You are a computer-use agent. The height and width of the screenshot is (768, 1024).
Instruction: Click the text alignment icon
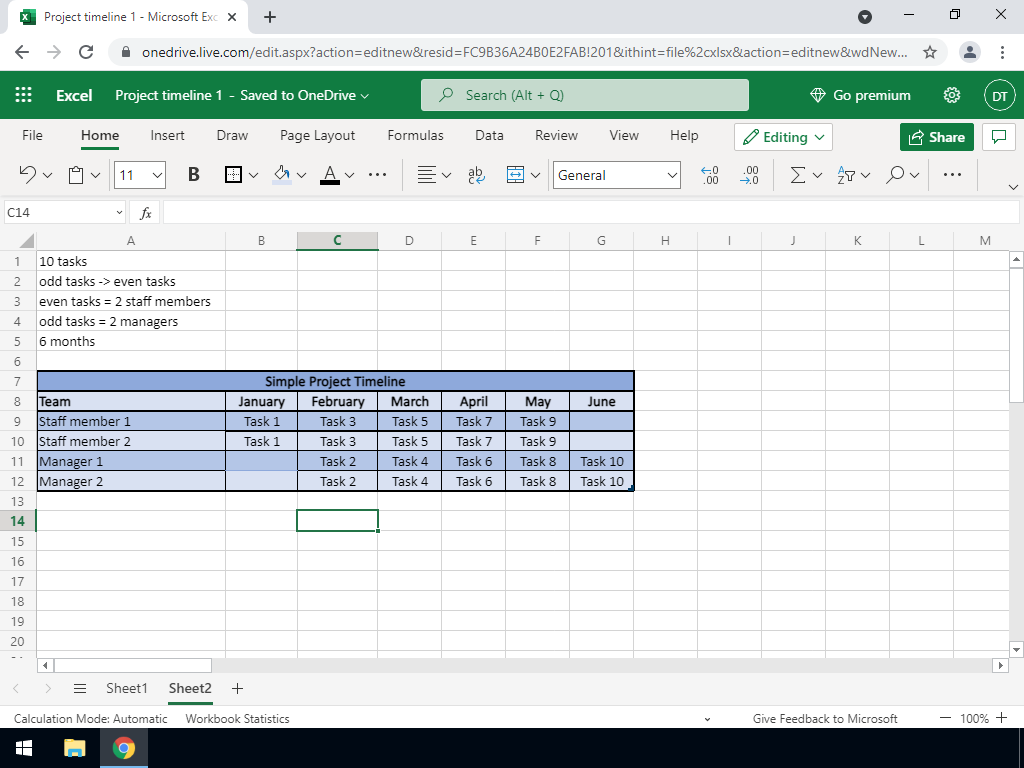426,174
